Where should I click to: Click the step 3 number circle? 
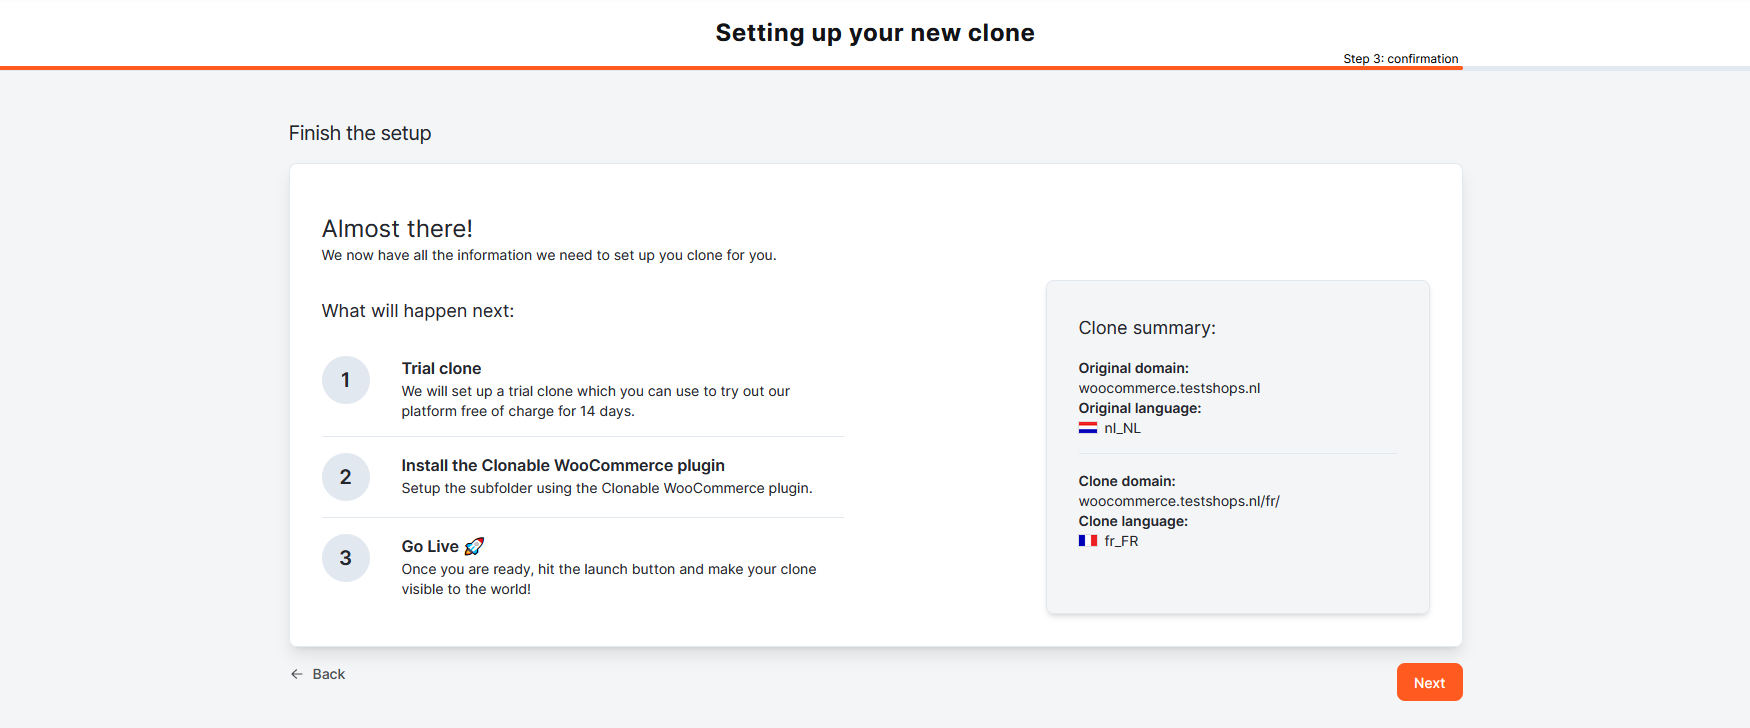click(346, 558)
